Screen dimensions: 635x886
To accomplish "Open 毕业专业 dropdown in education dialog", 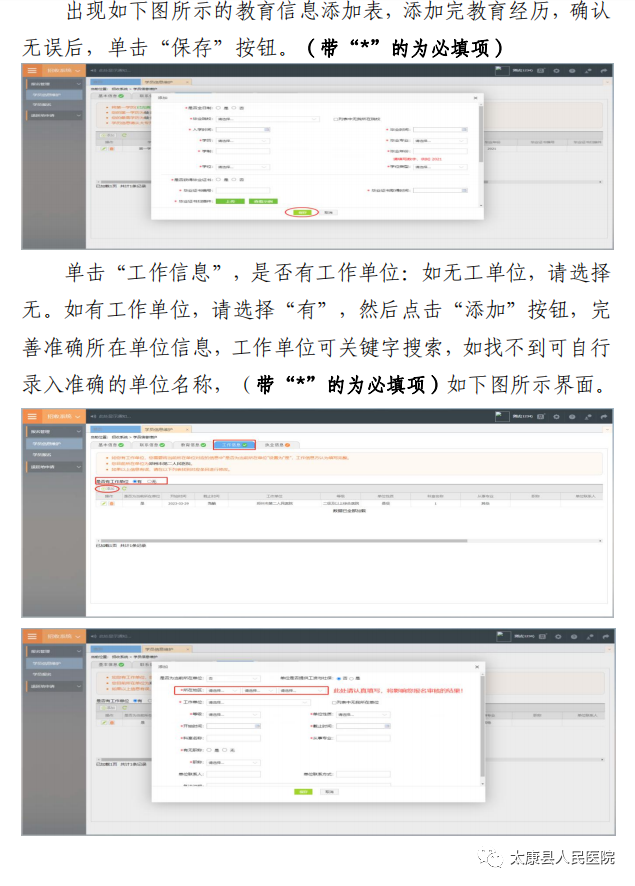I will click(440, 140).
